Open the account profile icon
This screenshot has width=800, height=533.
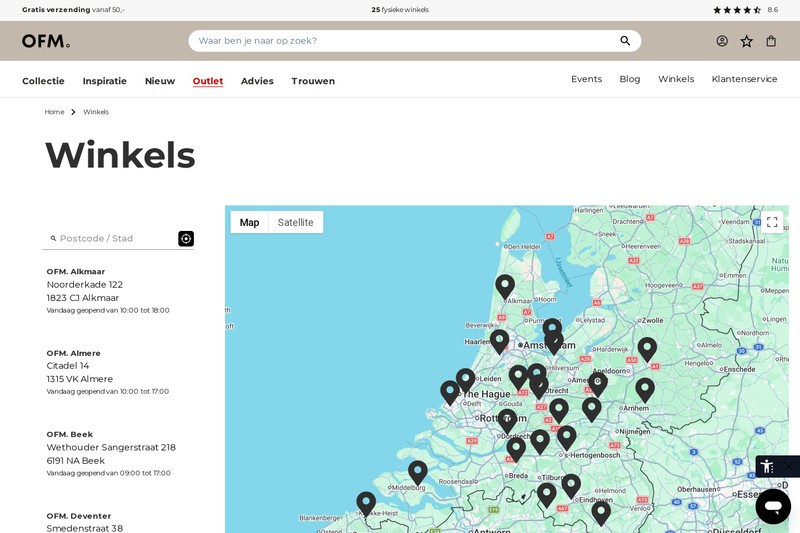pos(722,41)
